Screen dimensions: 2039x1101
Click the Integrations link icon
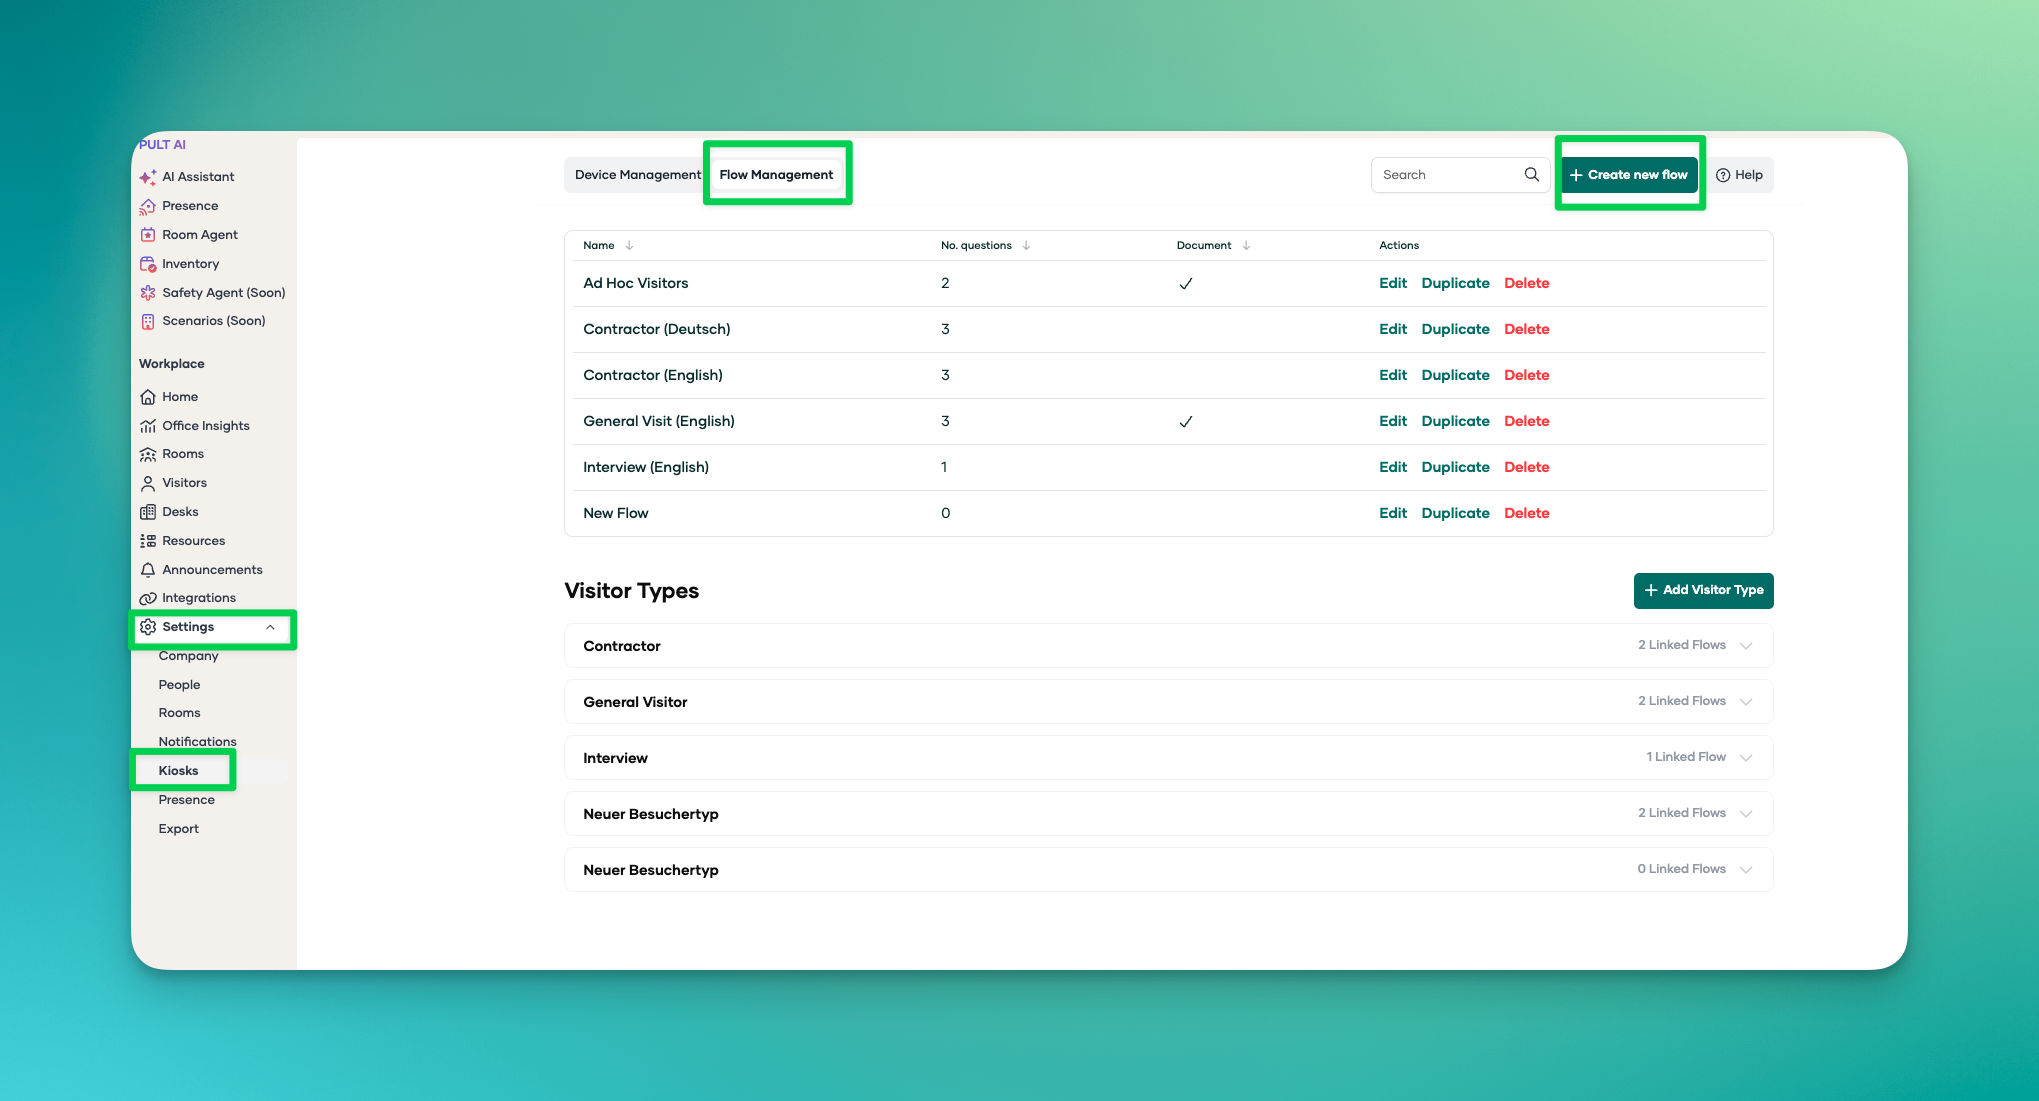click(x=148, y=598)
